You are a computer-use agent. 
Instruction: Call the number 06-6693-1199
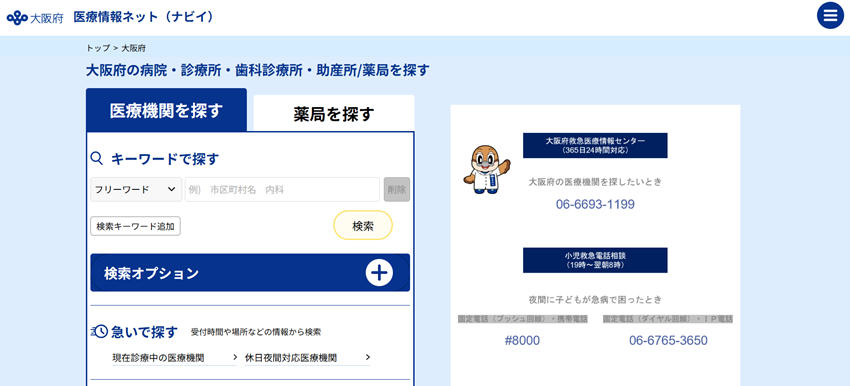pos(595,204)
